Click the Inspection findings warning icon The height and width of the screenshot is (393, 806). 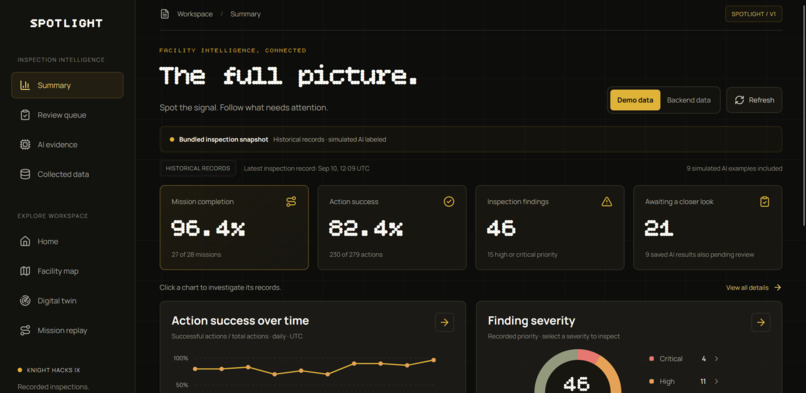607,202
